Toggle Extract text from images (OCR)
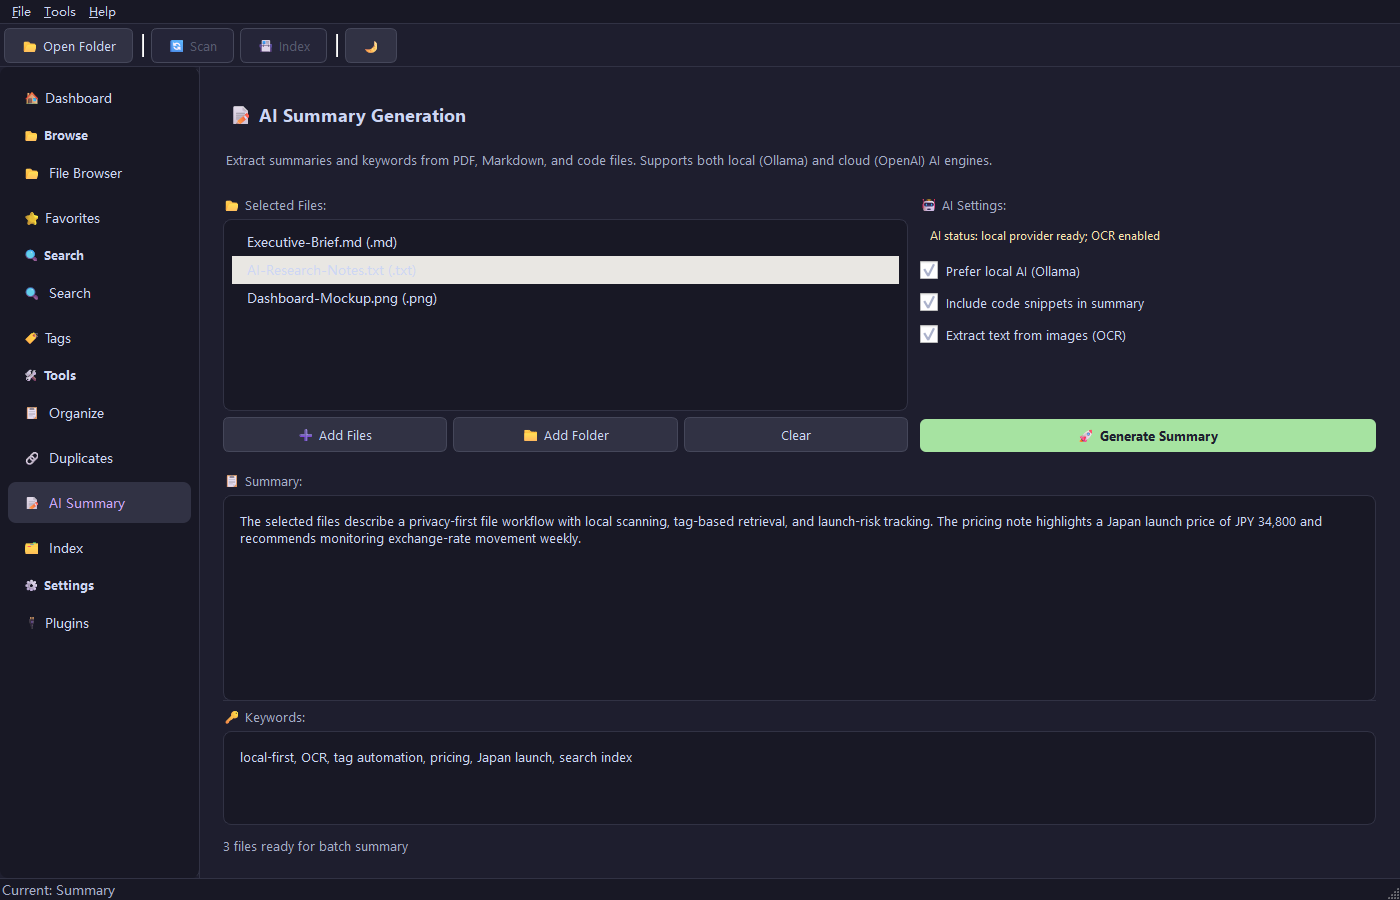 929,334
